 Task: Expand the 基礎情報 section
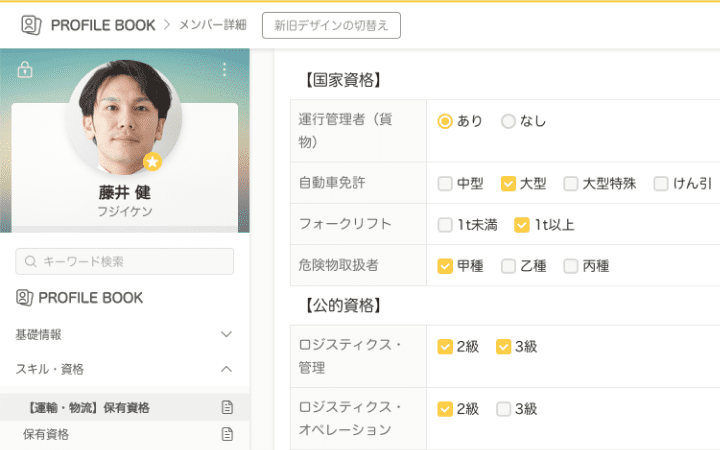pos(226,334)
